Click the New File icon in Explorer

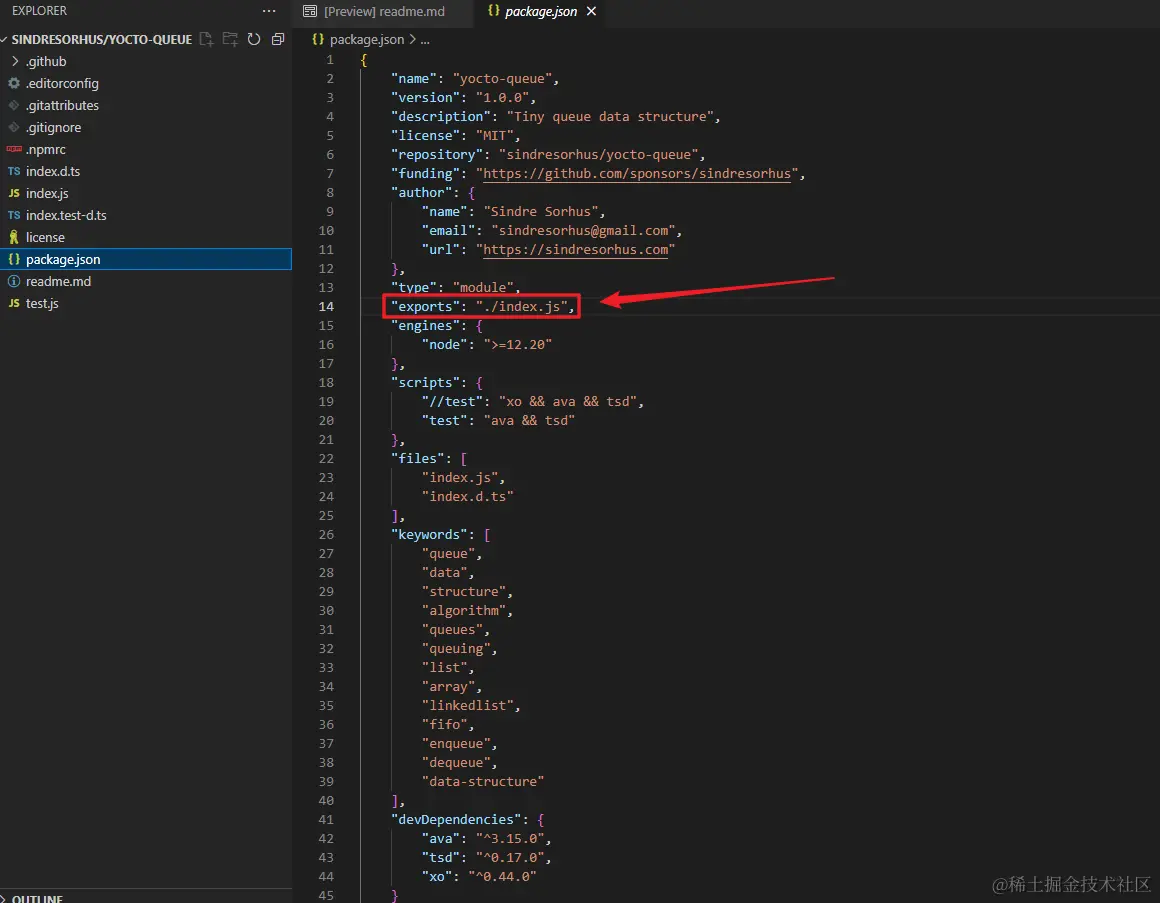pyautogui.click(x=206, y=39)
